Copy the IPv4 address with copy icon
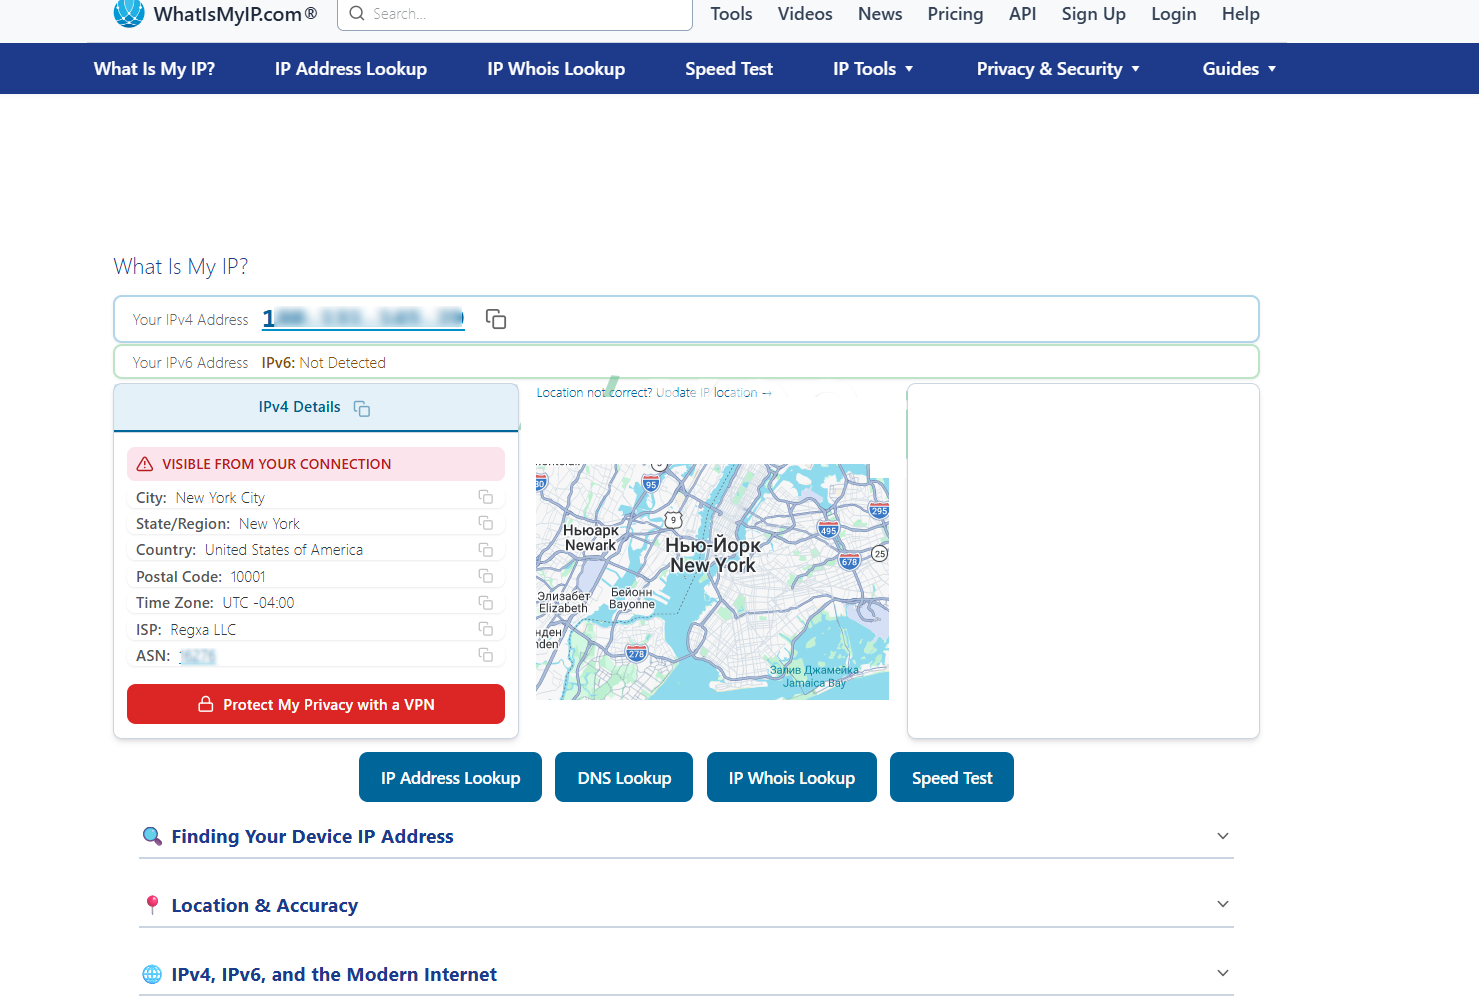Viewport: 1479px width, 1002px height. 496,319
